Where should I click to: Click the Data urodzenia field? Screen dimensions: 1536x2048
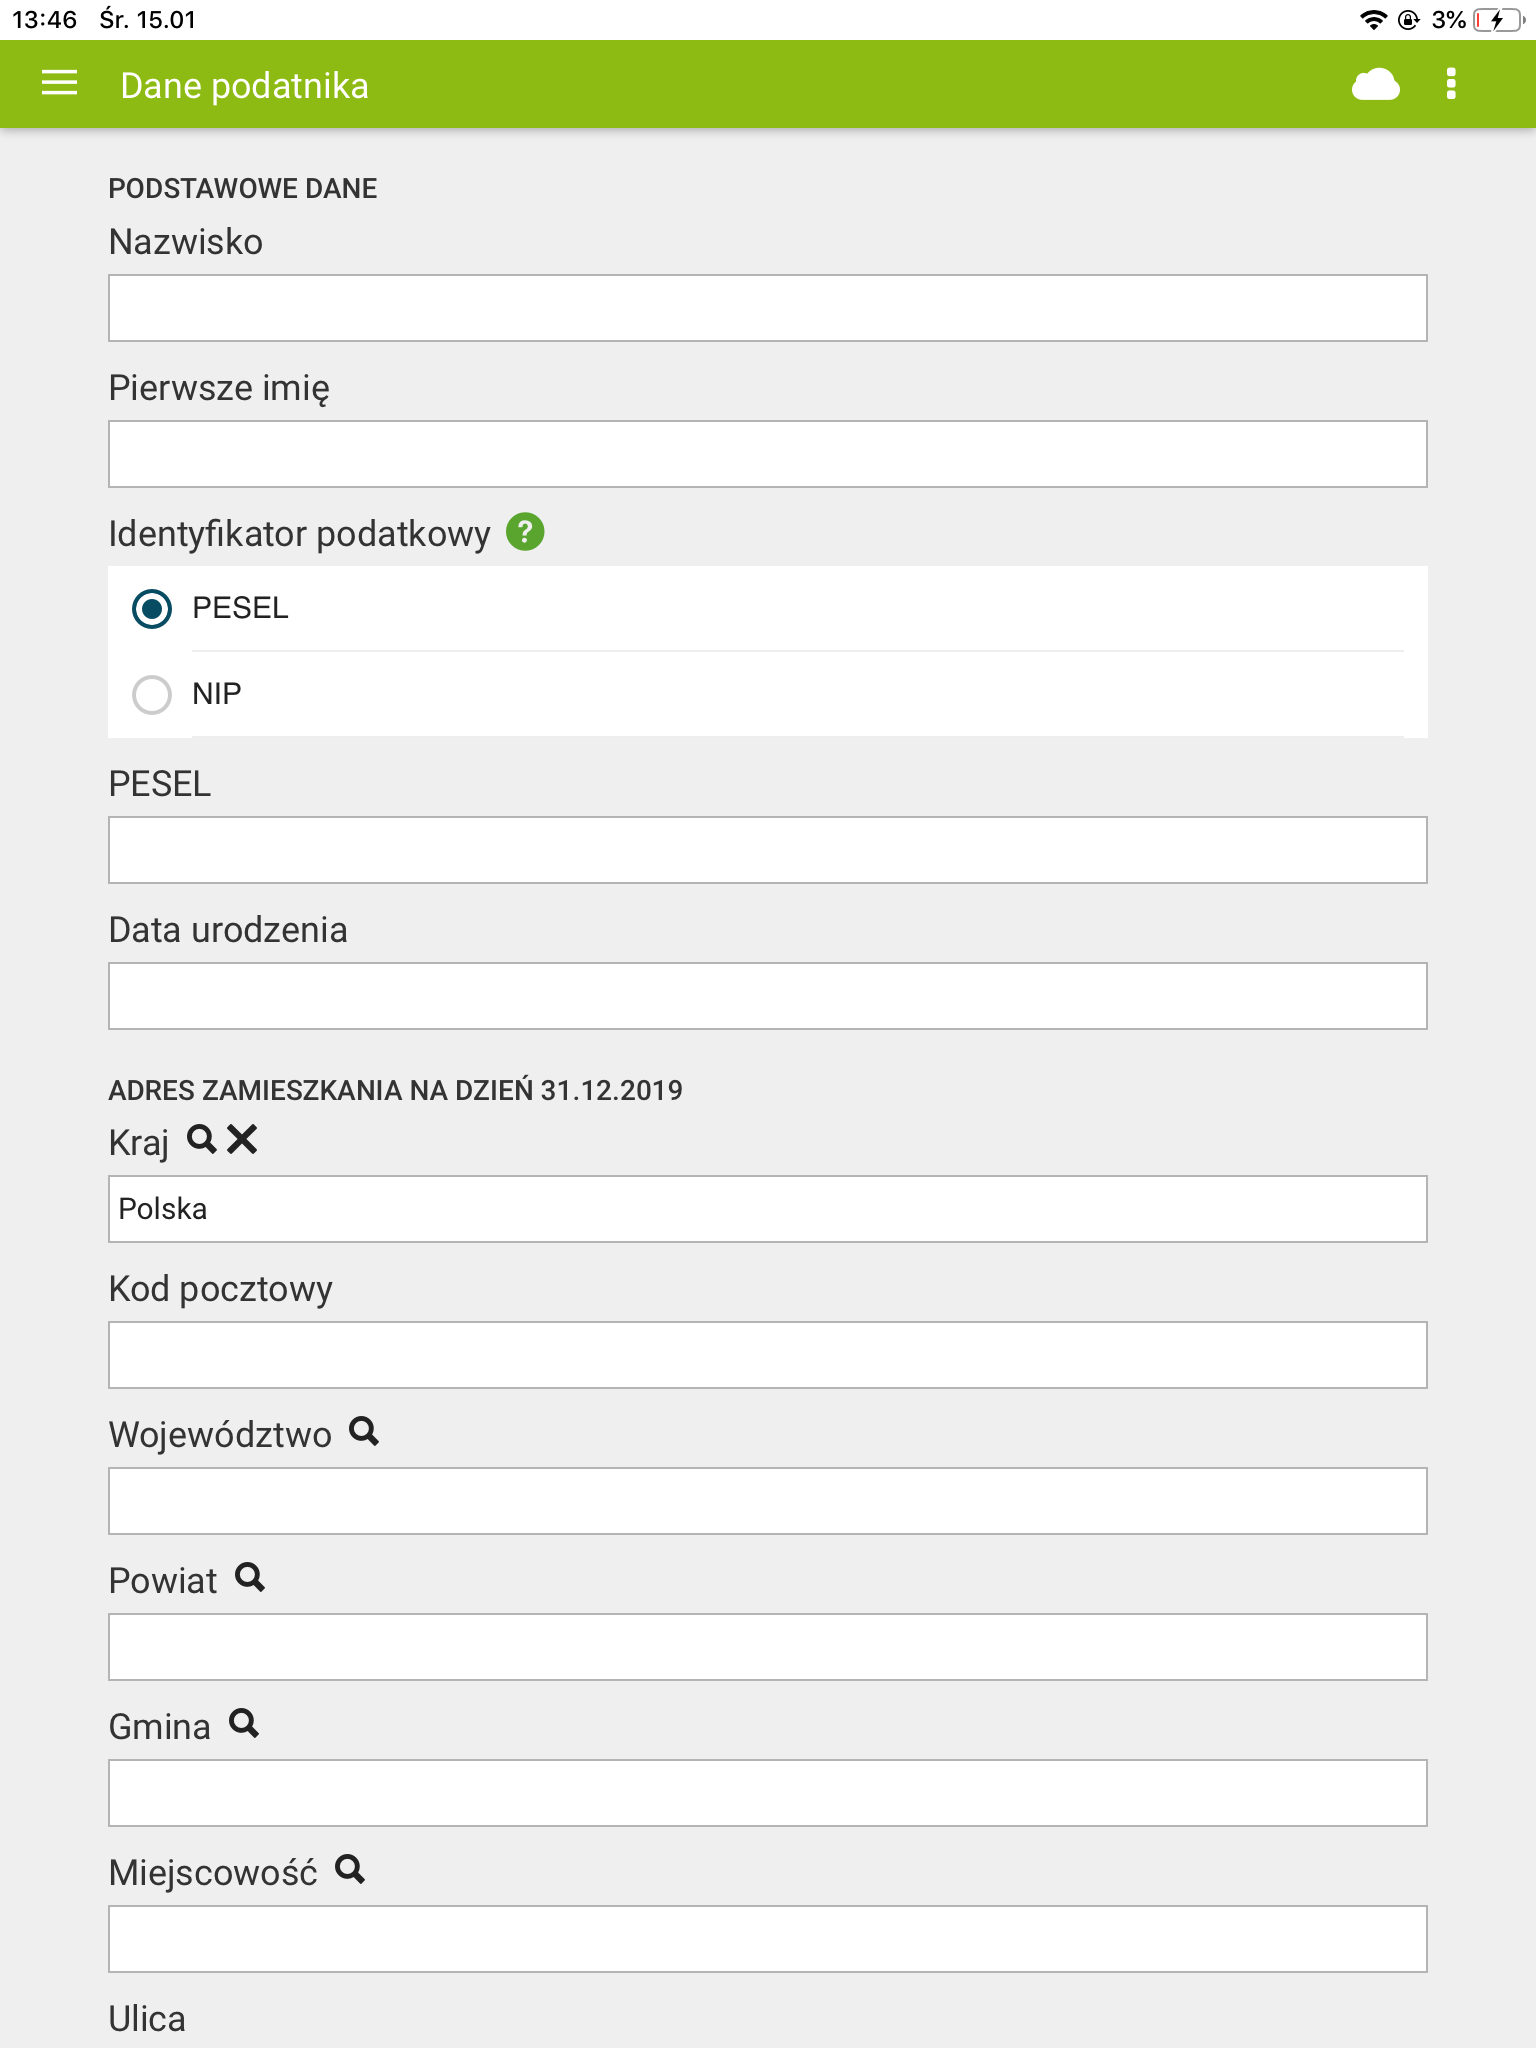click(767, 995)
